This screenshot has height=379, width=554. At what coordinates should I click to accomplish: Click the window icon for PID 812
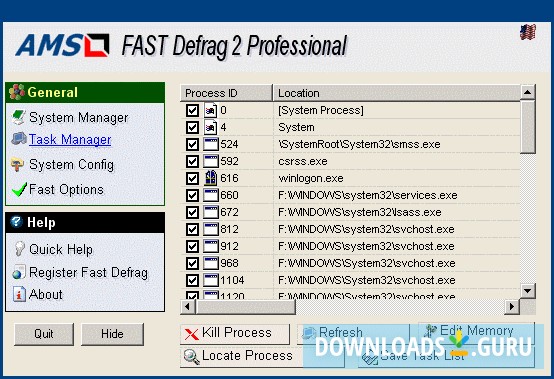click(x=211, y=229)
